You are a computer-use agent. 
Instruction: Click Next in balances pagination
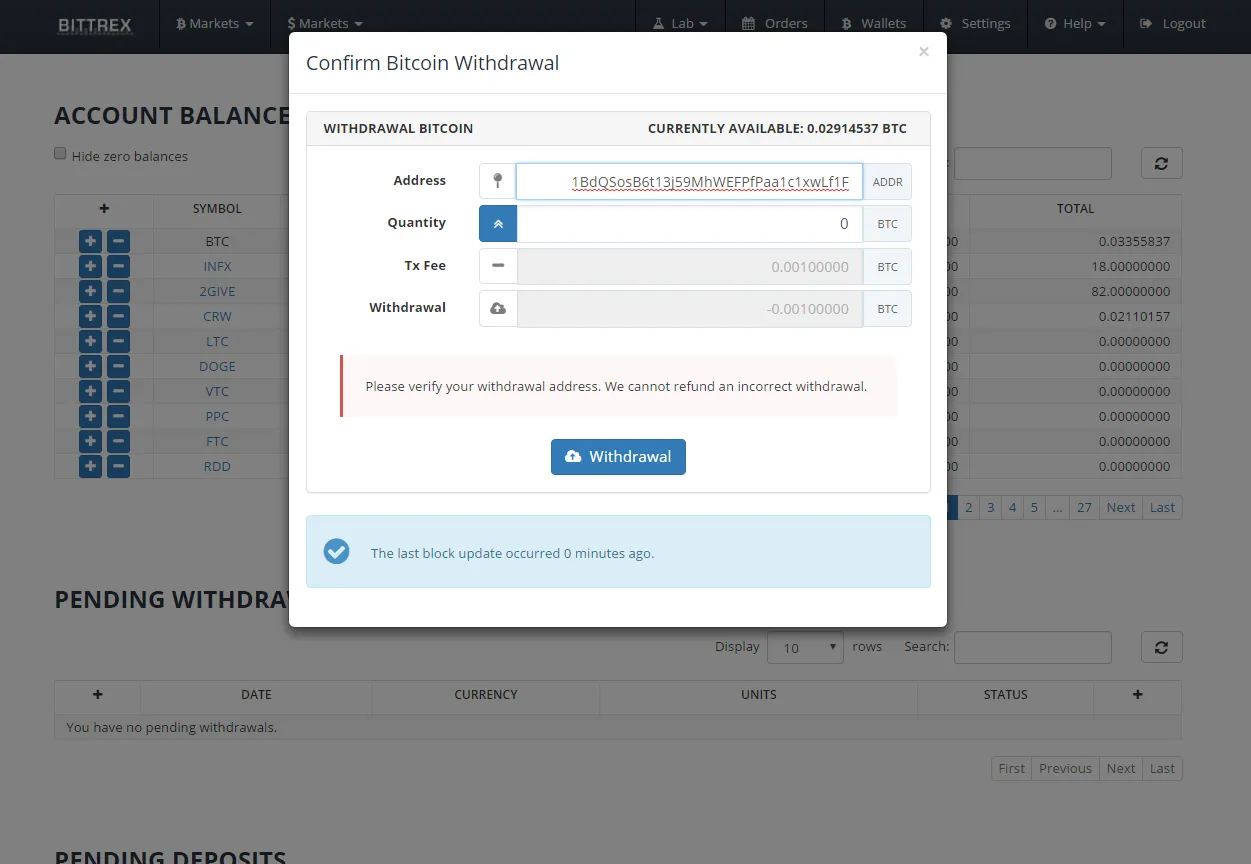pos(1121,508)
